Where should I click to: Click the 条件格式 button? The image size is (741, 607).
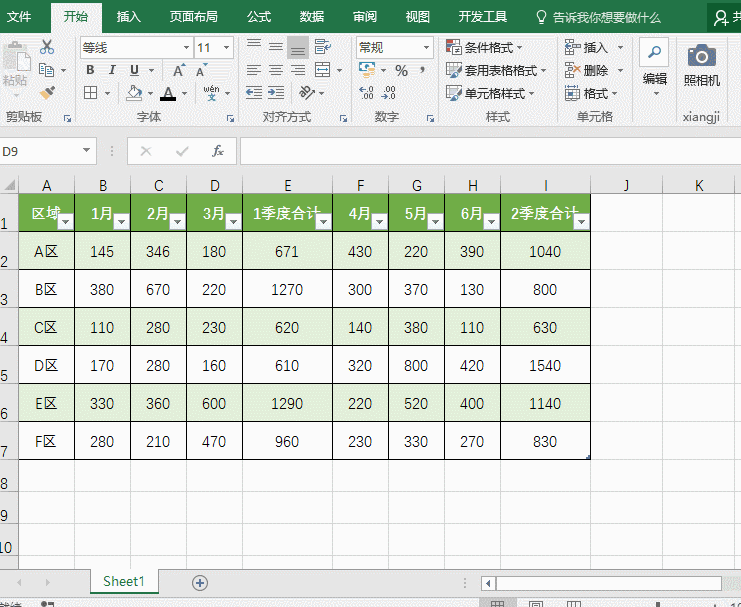click(x=485, y=48)
